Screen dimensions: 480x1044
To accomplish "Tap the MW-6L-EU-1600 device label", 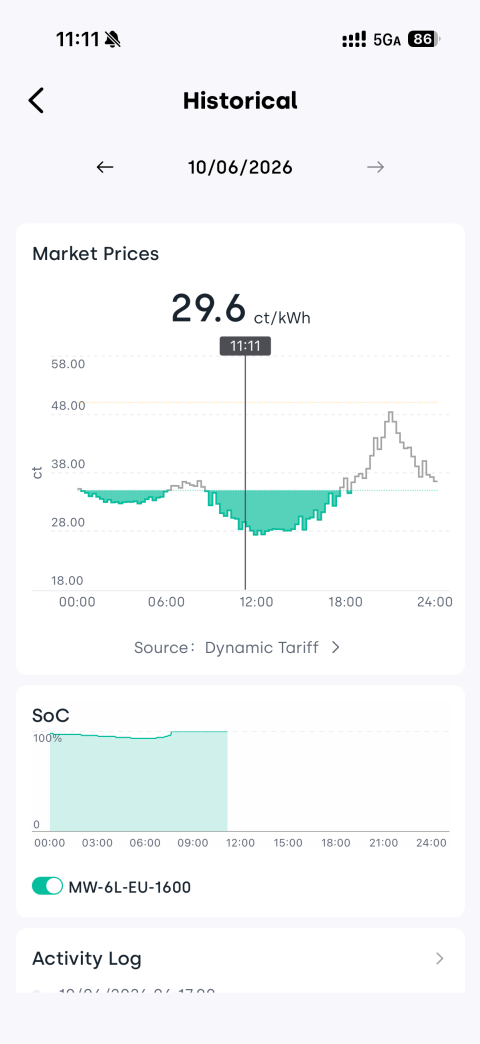I will pos(130,887).
